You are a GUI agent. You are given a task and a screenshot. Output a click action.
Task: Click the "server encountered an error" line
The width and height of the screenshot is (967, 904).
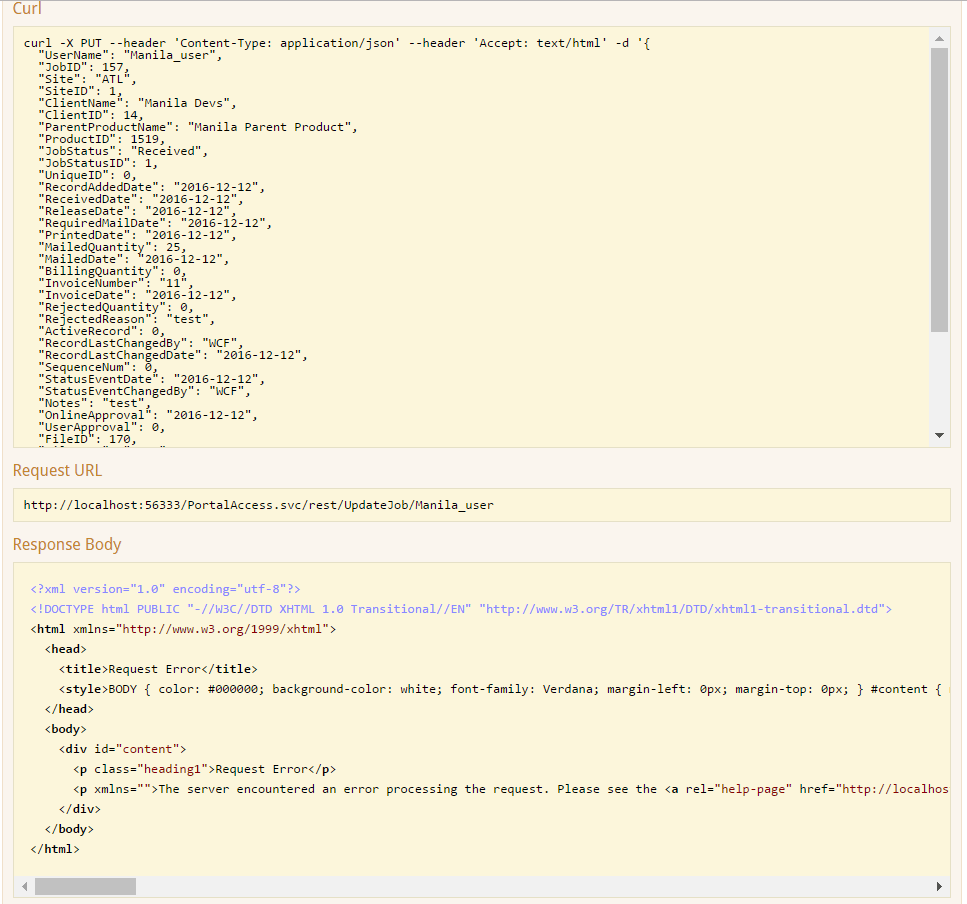coord(511,790)
